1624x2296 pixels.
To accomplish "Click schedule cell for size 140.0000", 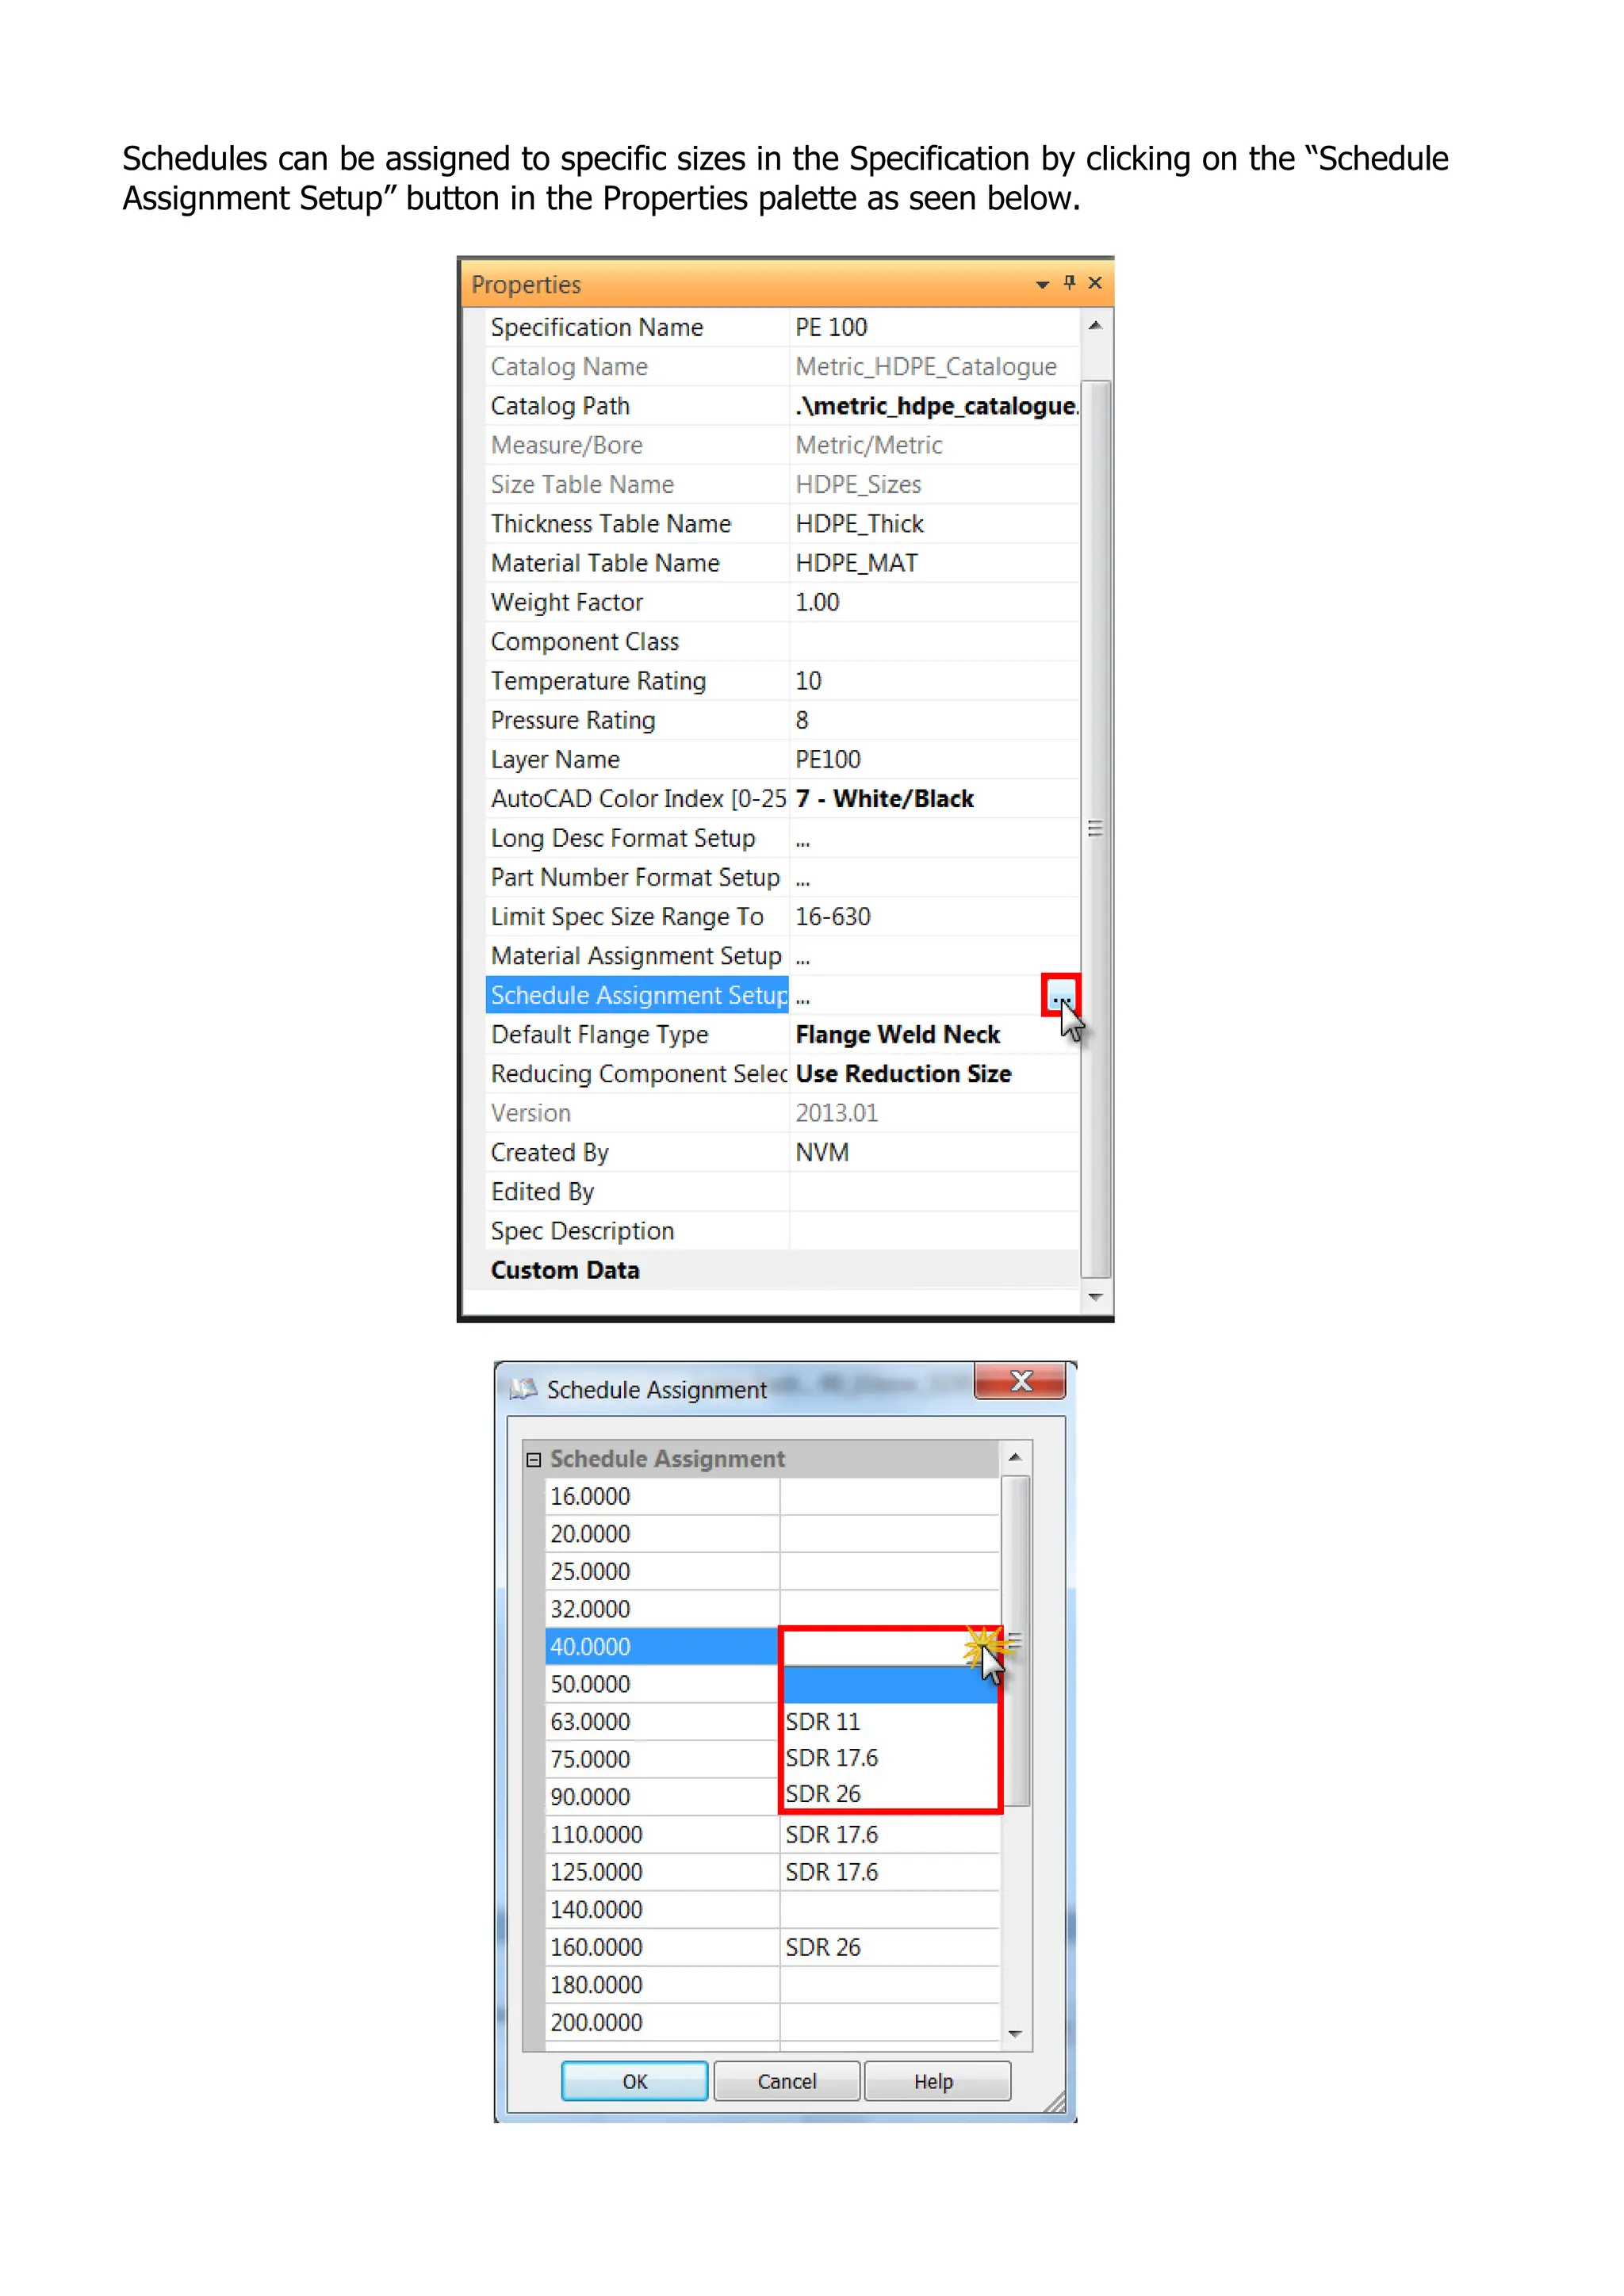I will 888,1909.
